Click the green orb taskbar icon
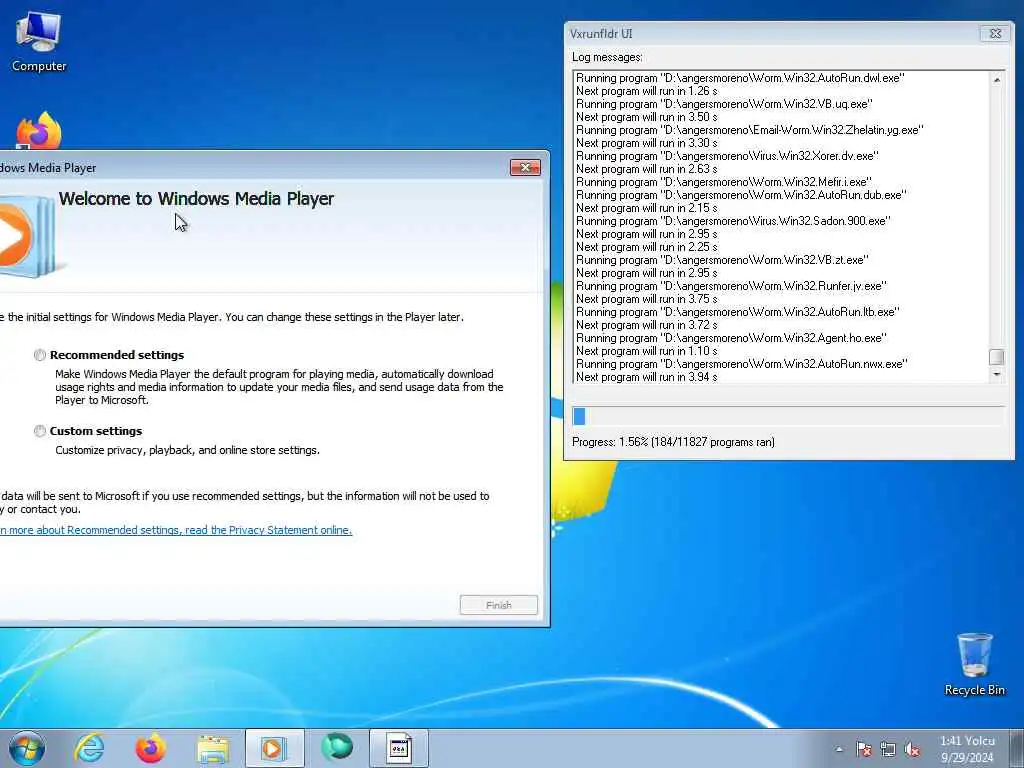The width and height of the screenshot is (1024, 768). coord(337,748)
